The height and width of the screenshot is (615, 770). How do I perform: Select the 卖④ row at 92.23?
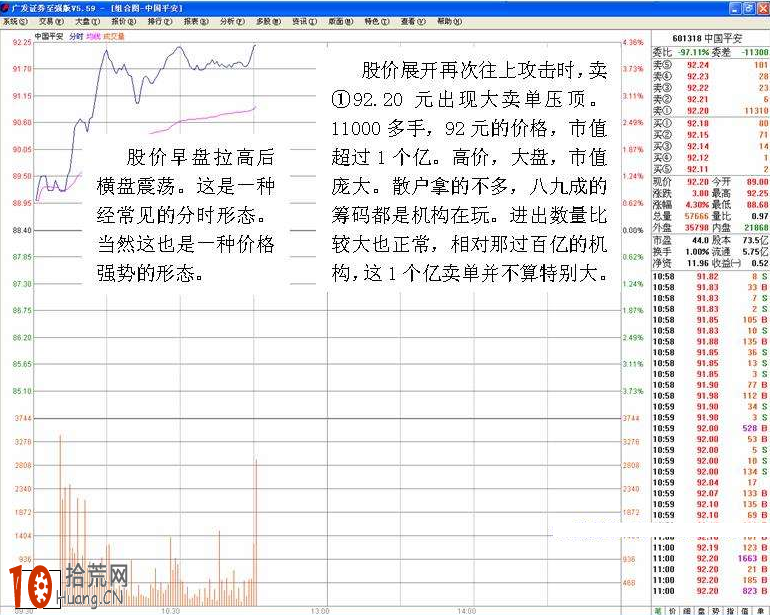[x=711, y=76]
